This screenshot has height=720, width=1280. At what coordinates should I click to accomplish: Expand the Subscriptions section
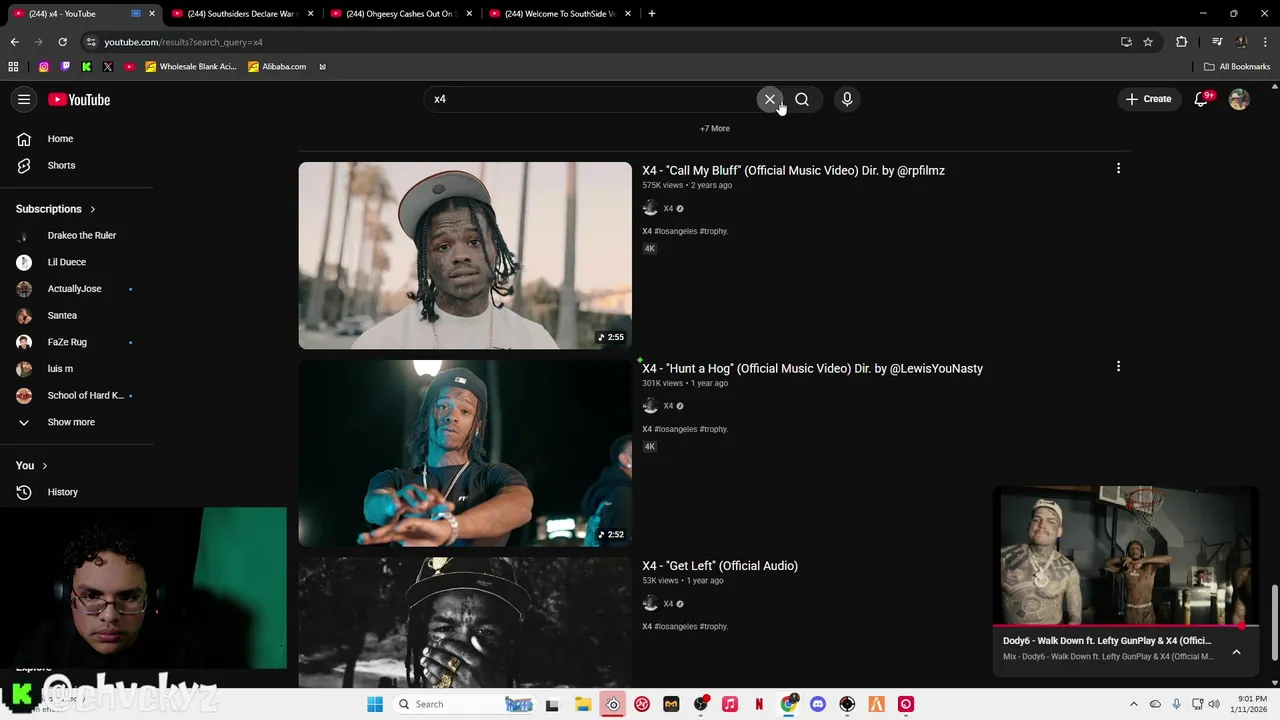click(x=56, y=209)
